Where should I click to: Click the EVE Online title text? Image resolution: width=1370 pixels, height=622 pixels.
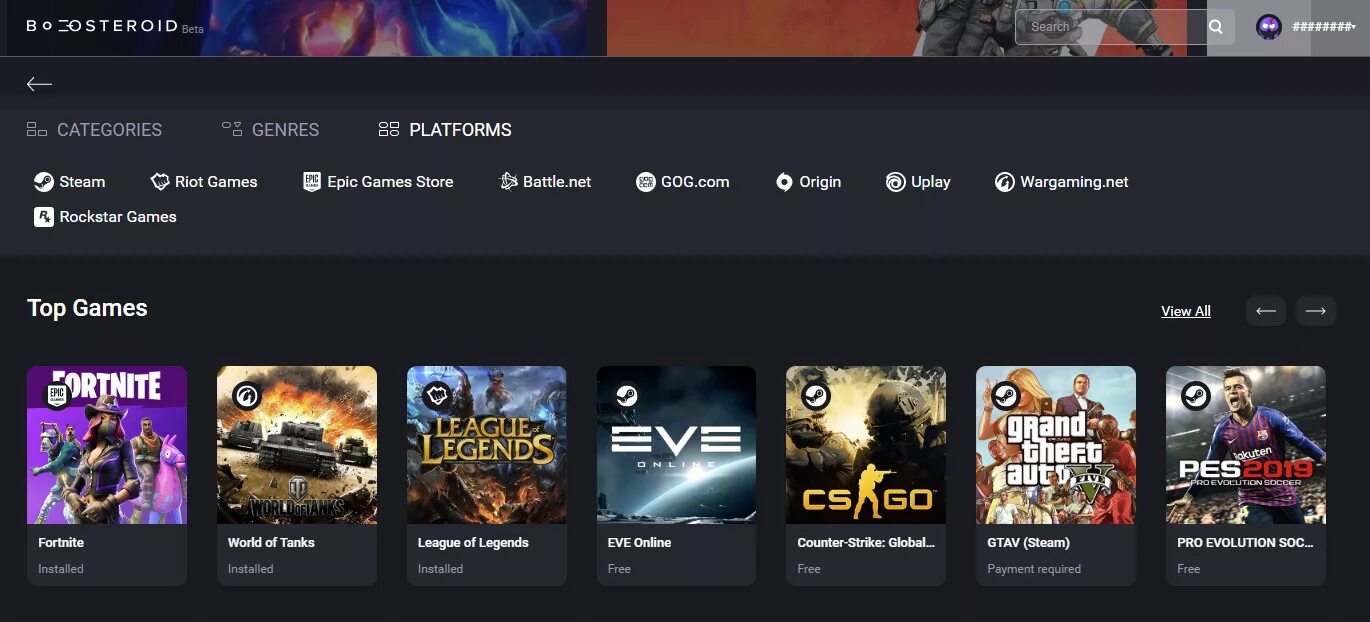(x=639, y=543)
